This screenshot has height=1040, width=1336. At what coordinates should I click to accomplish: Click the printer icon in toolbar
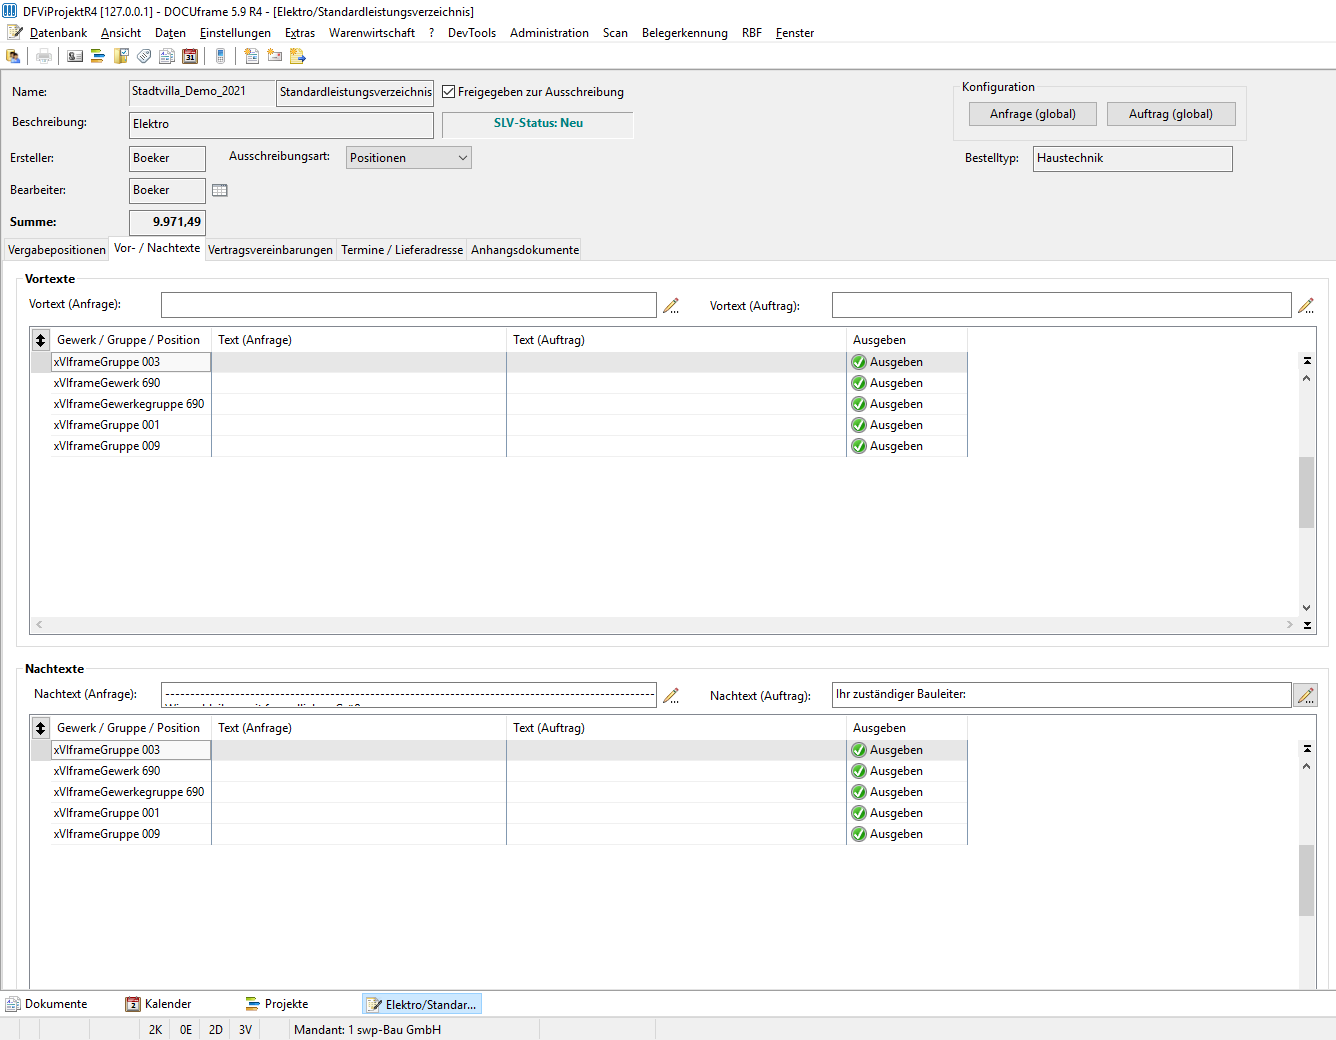44,56
